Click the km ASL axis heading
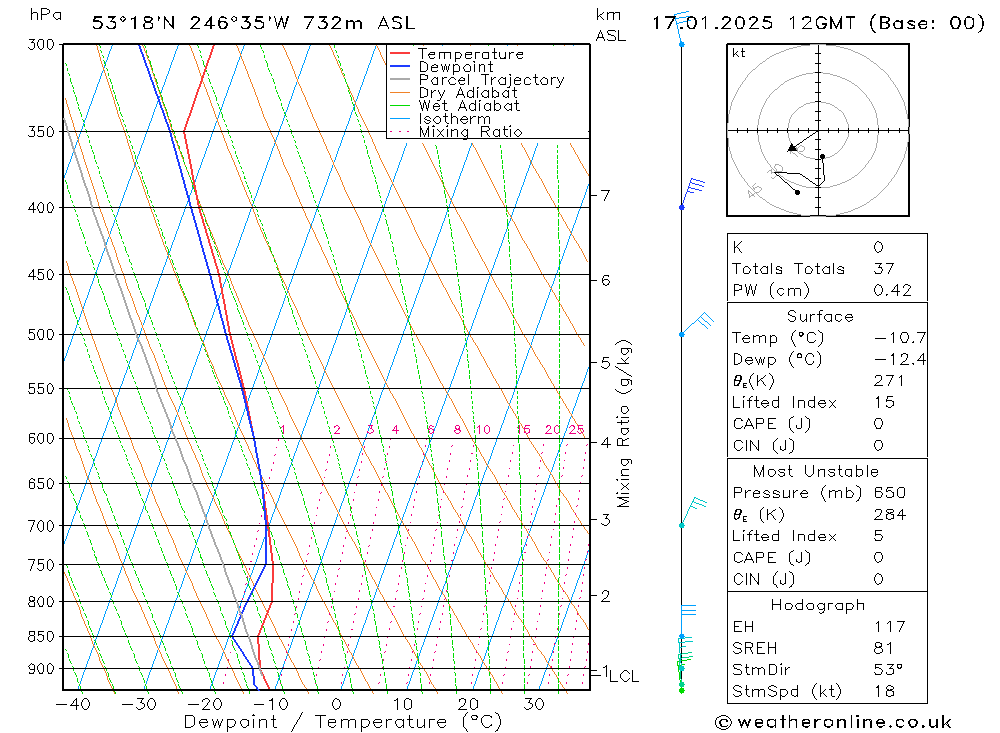The height and width of the screenshot is (733, 1000). [610, 26]
